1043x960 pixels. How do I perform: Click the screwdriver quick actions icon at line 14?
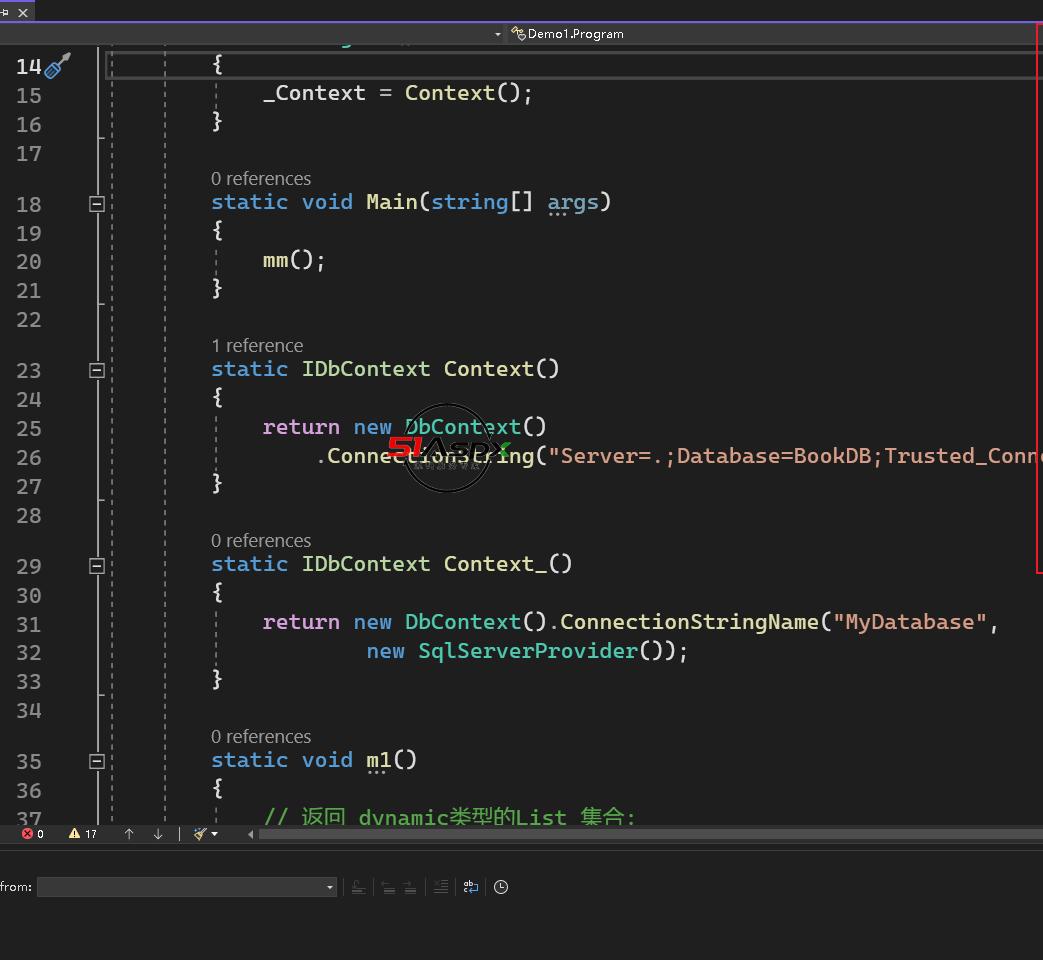click(x=57, y=65)
